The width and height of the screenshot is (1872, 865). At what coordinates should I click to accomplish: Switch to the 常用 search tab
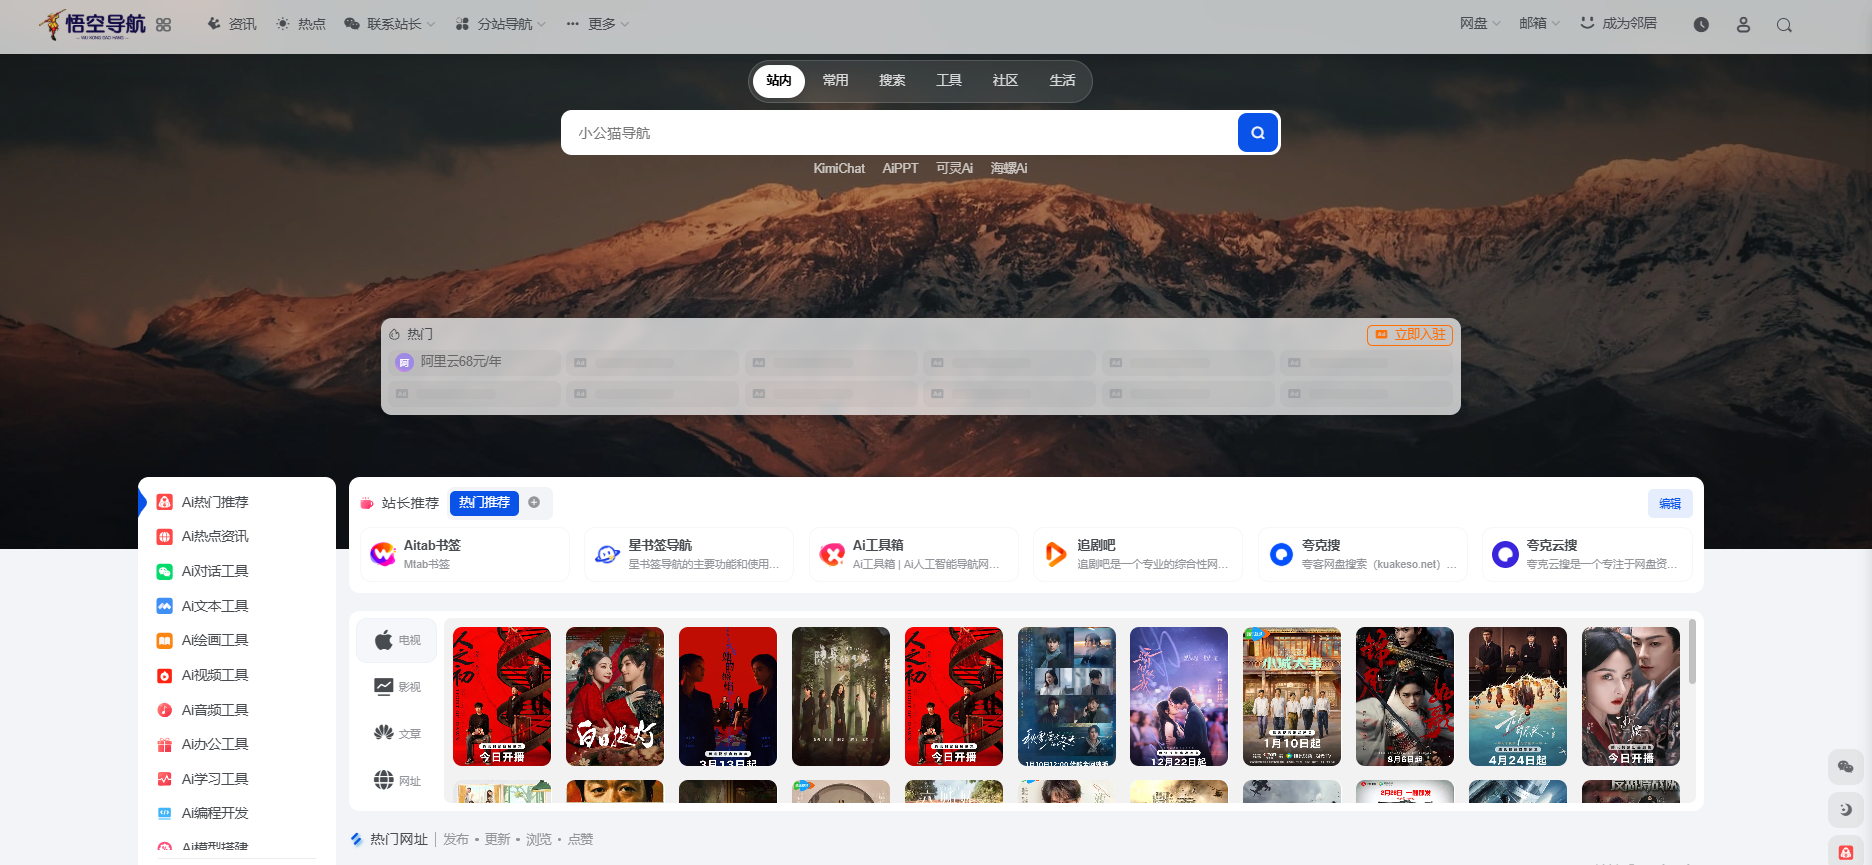click(x=836, y=81)
